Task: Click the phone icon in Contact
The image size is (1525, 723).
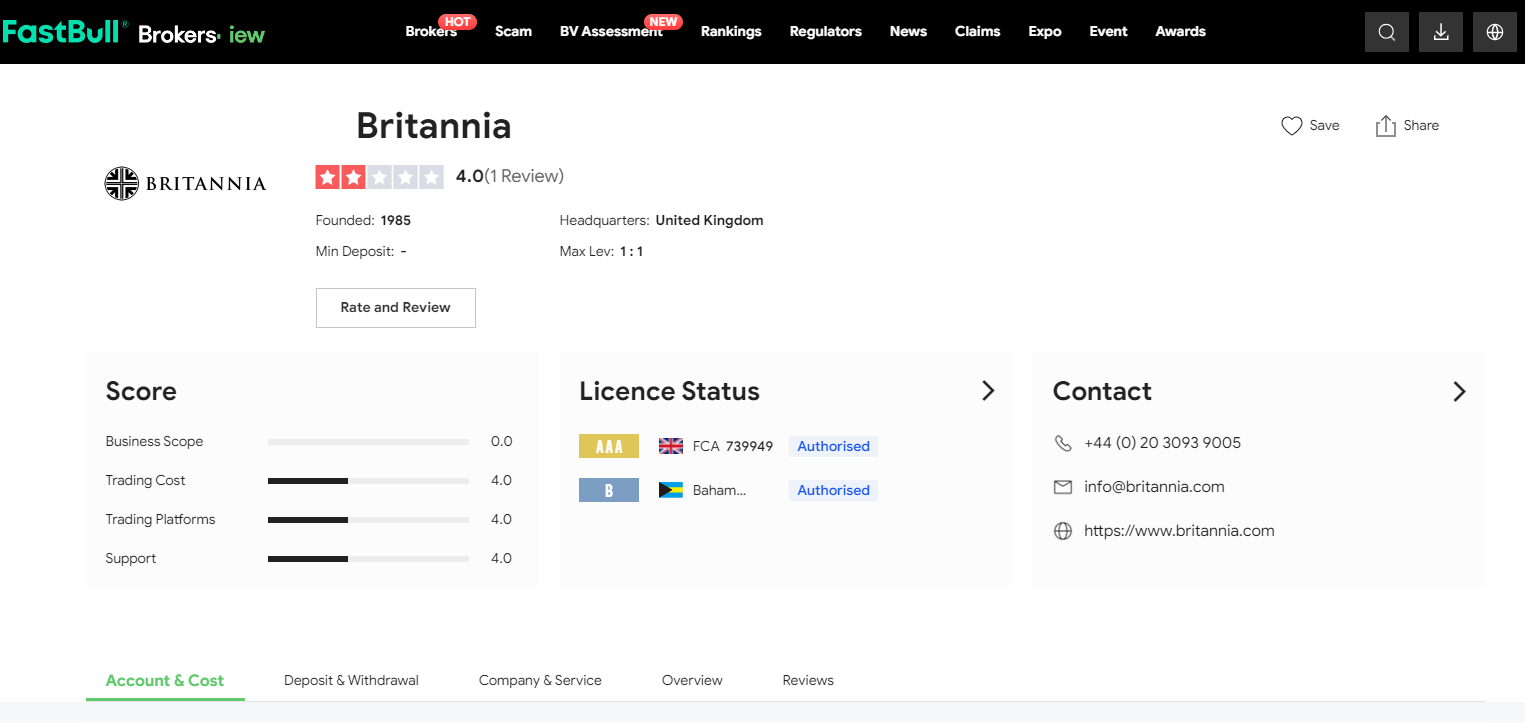Action: pyautogui.click(x=1063, y=443)
